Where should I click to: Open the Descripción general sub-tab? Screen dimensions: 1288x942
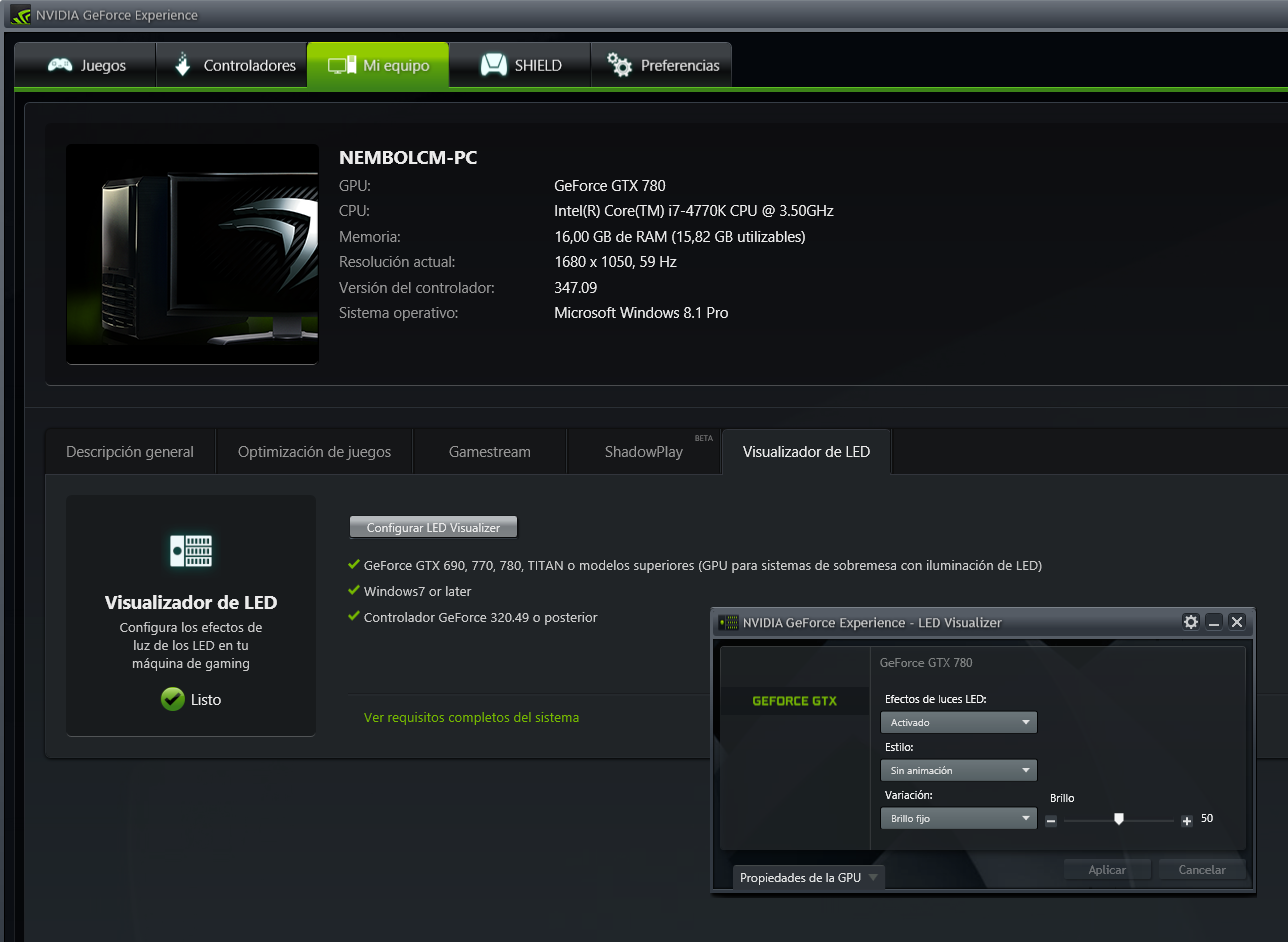130,452
